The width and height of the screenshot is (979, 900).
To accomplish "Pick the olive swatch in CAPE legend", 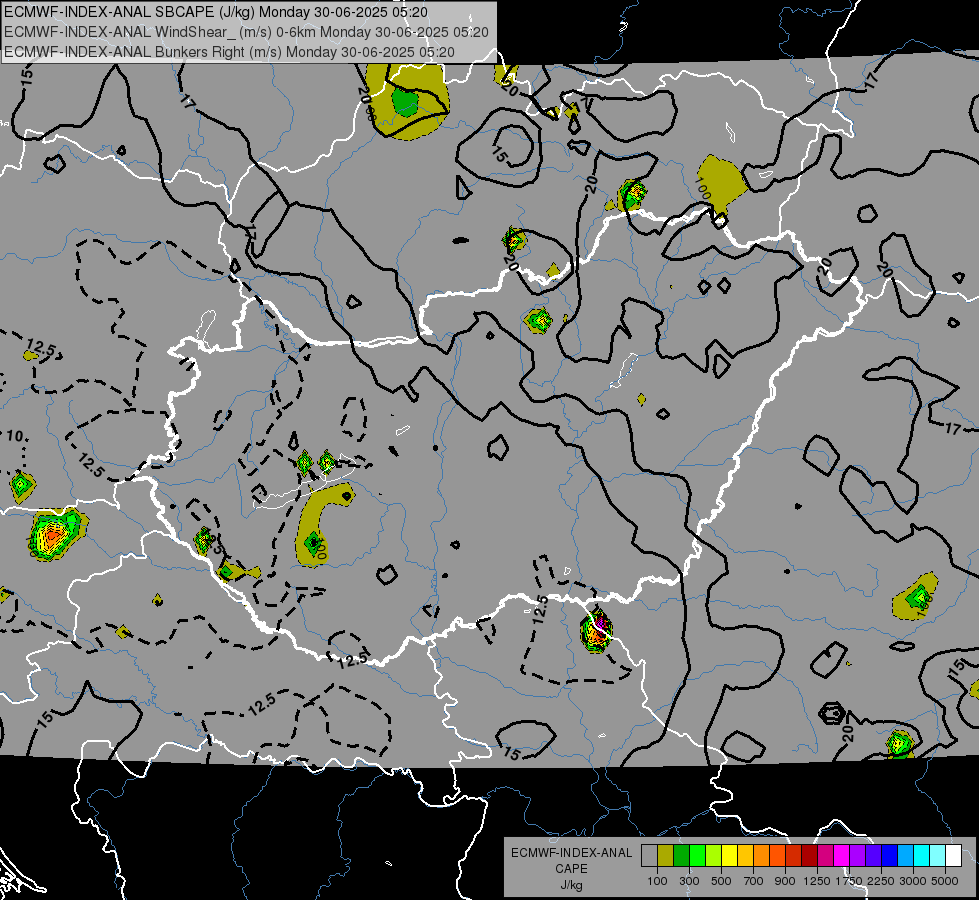I will pos(666,856).
